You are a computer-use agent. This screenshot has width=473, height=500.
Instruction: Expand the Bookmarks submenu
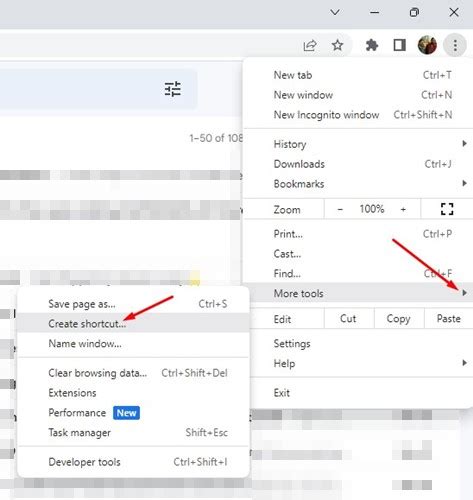pos(358,184)
